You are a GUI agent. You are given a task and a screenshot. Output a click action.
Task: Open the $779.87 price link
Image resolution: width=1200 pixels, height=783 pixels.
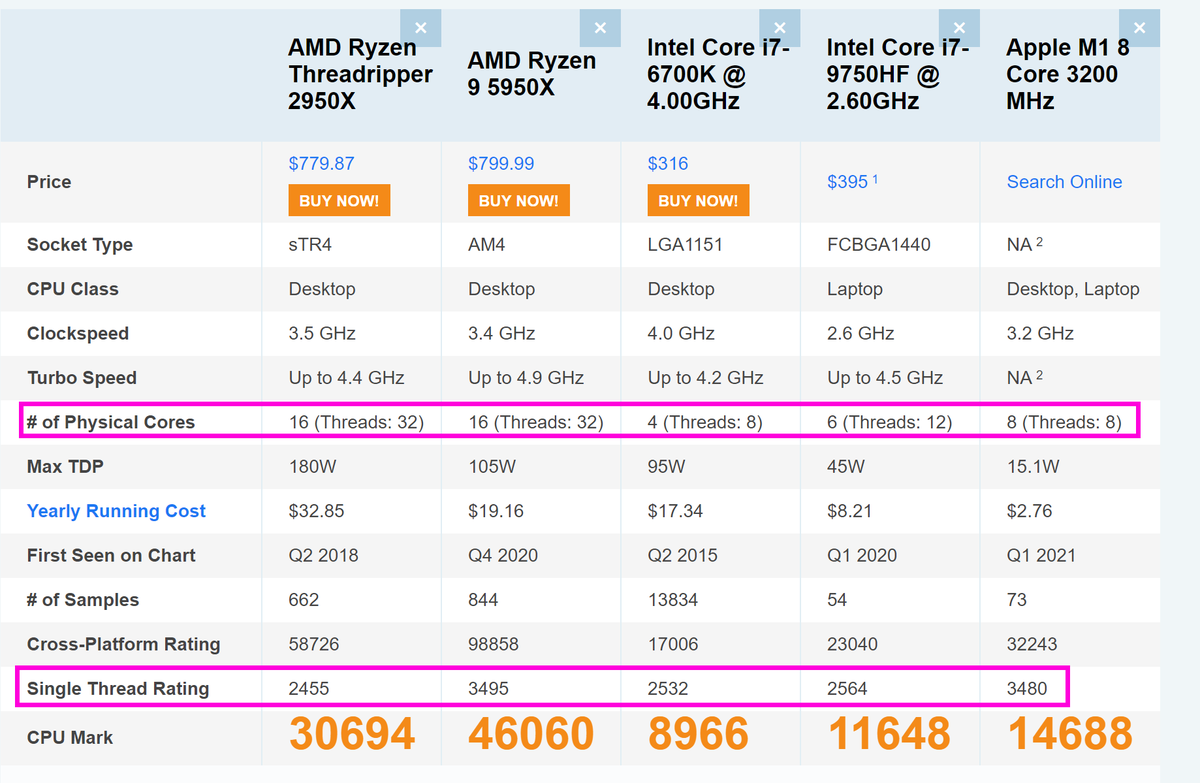(321, 163)
